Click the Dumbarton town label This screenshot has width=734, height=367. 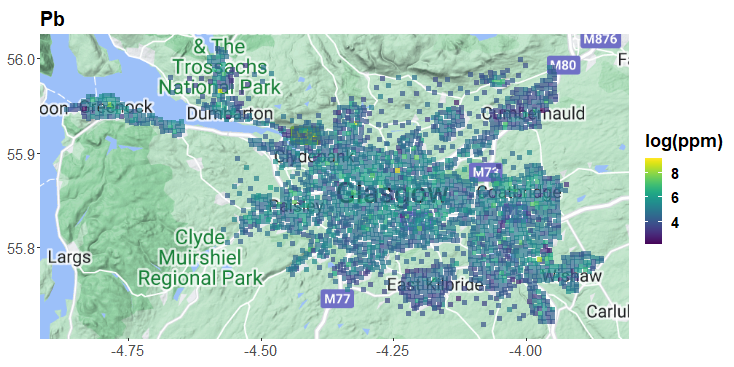[x=229, y=113]
